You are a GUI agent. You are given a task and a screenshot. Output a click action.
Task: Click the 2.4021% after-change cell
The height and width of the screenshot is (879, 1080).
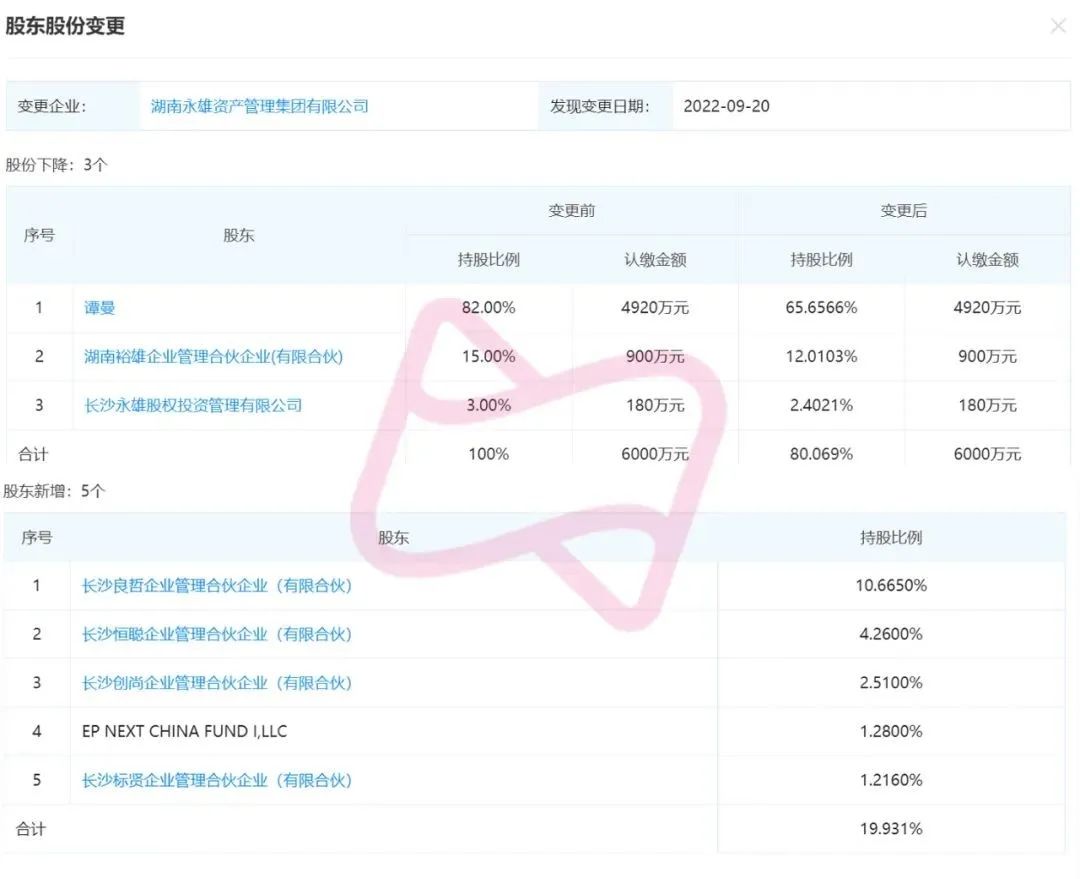[821, 406]
